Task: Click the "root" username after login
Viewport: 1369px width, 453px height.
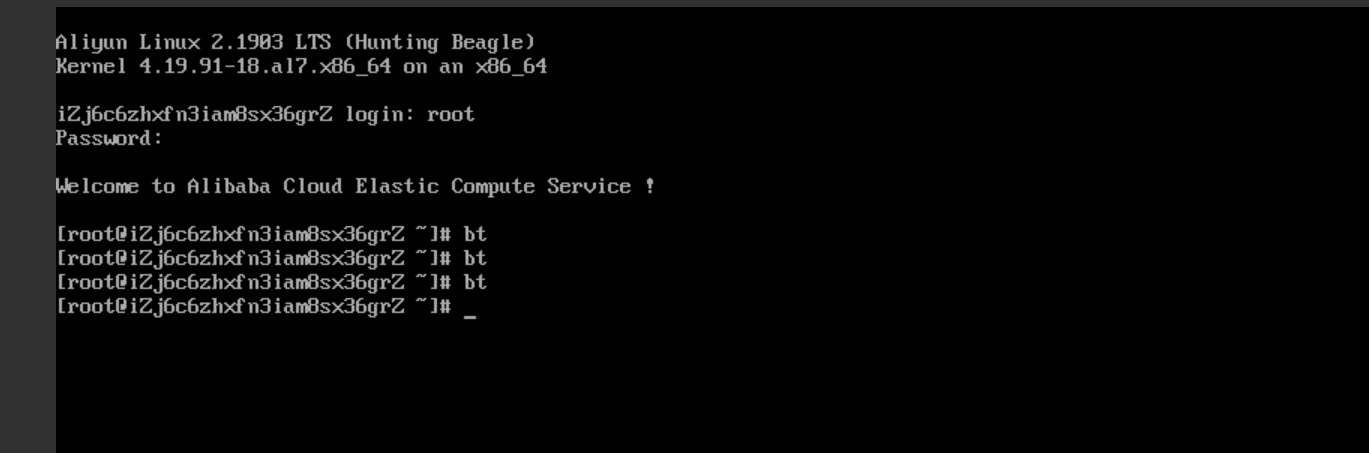Action: [x=451, y=115]
